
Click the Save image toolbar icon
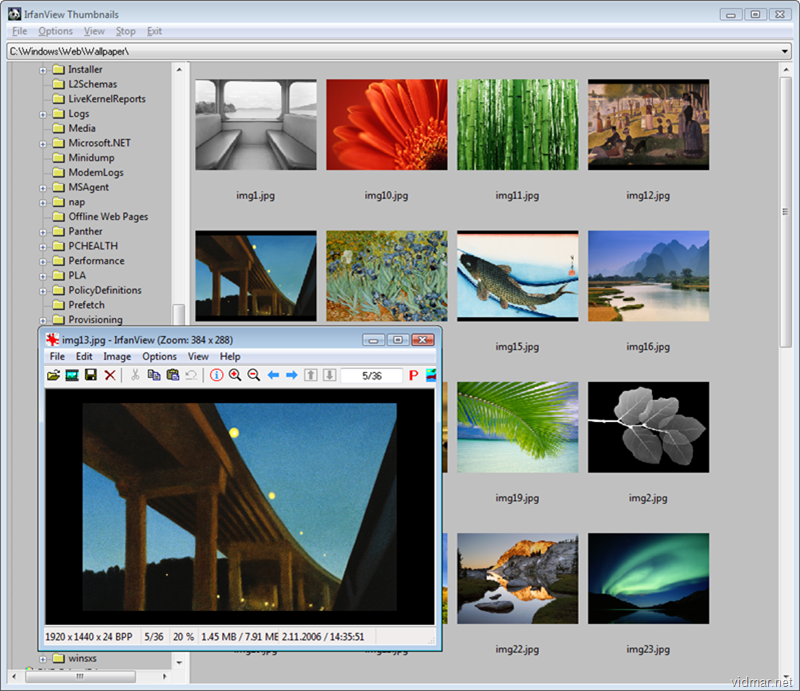tap(90, 375)
